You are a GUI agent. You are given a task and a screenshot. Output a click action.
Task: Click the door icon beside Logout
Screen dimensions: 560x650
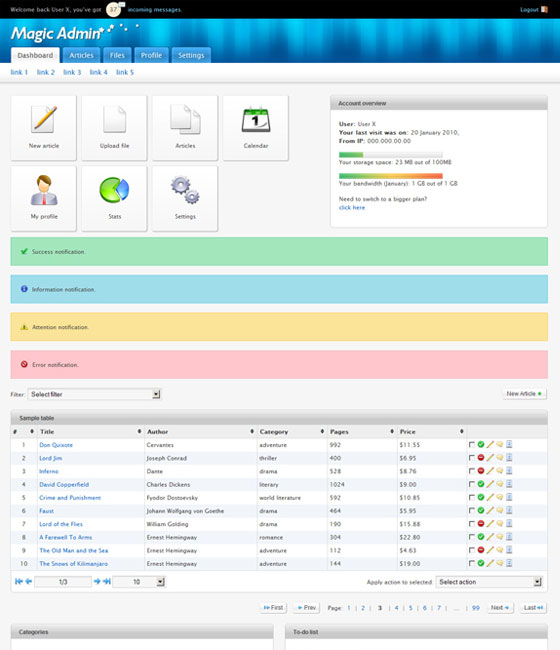click(544, 10)
